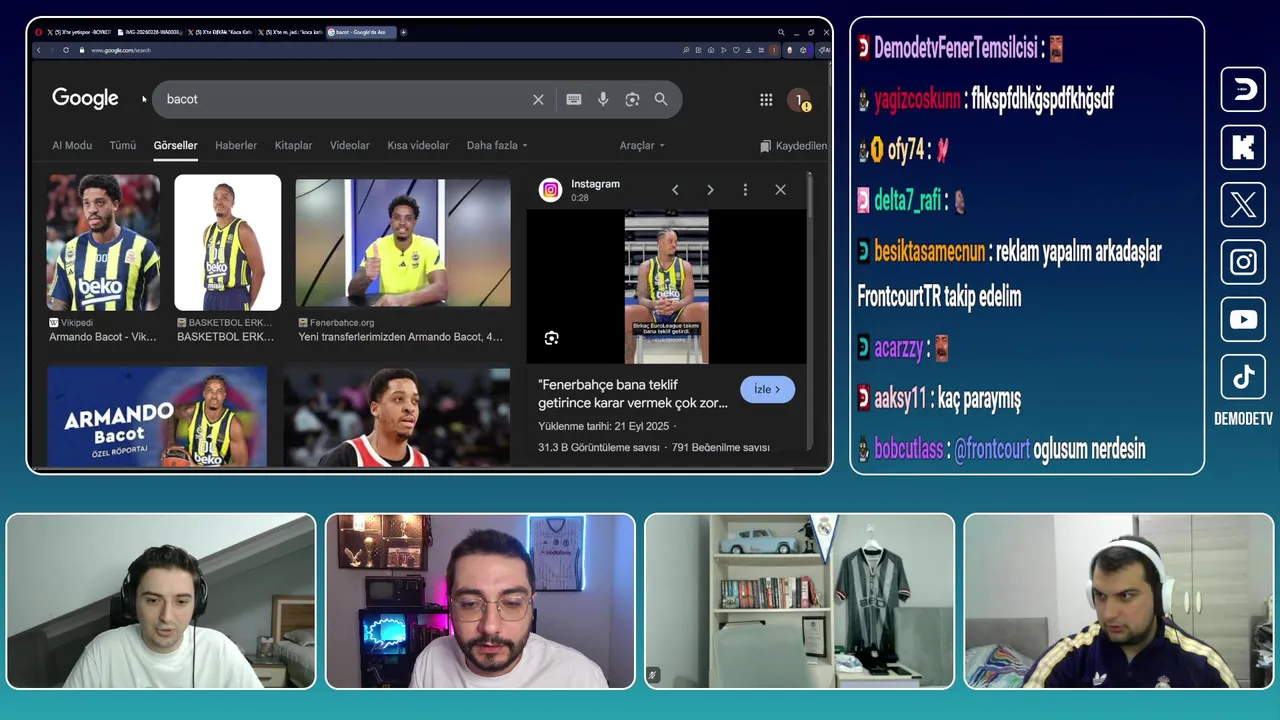Switch to the Tümü tab
Viewport: 1280px width, 720px height.
click(x=123, y=146)
